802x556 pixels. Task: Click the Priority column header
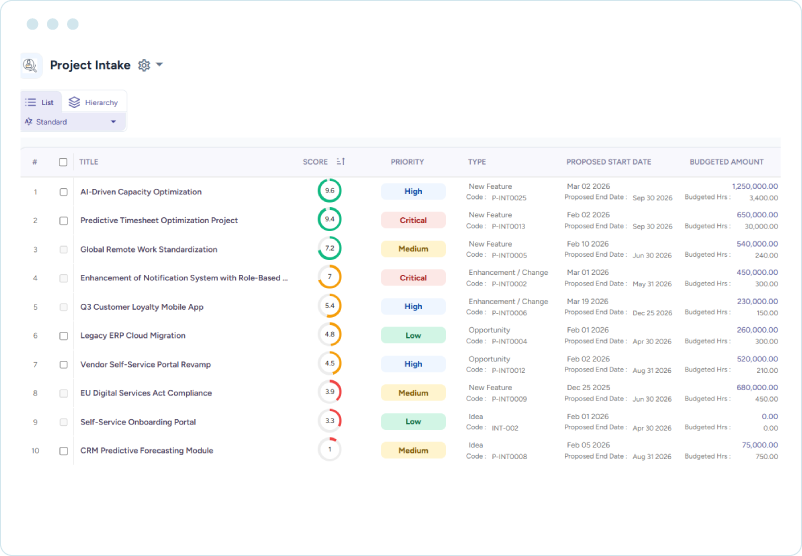(x=407, y=162)
